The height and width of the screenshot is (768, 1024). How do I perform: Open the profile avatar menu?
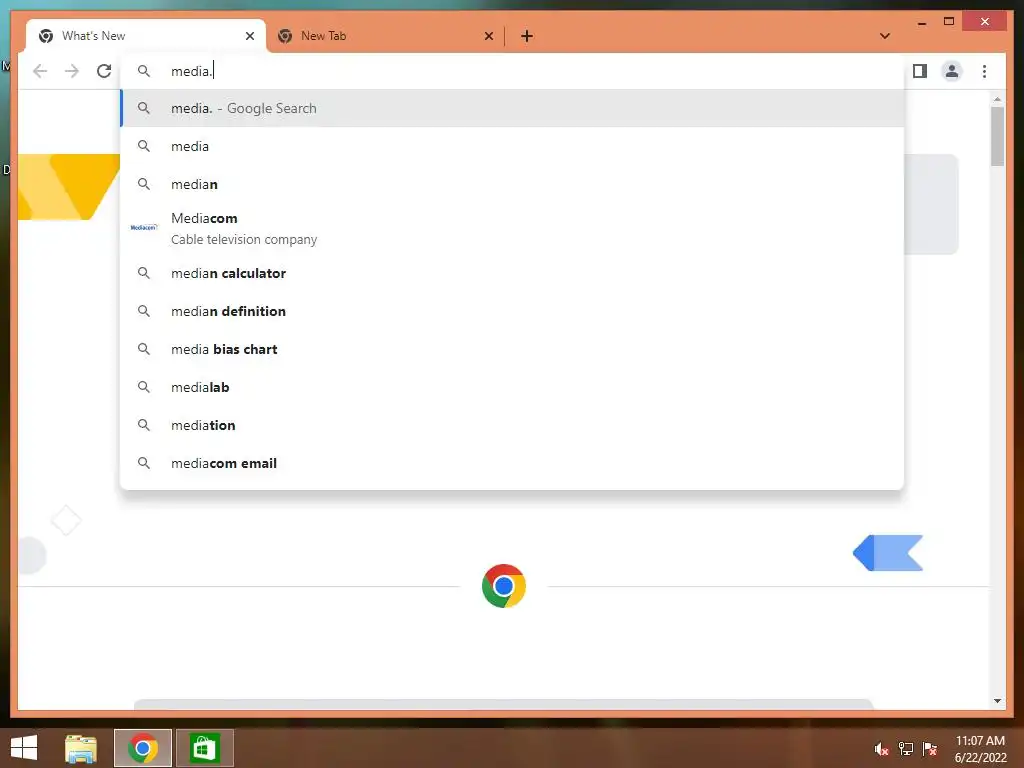tap(952, 71)
